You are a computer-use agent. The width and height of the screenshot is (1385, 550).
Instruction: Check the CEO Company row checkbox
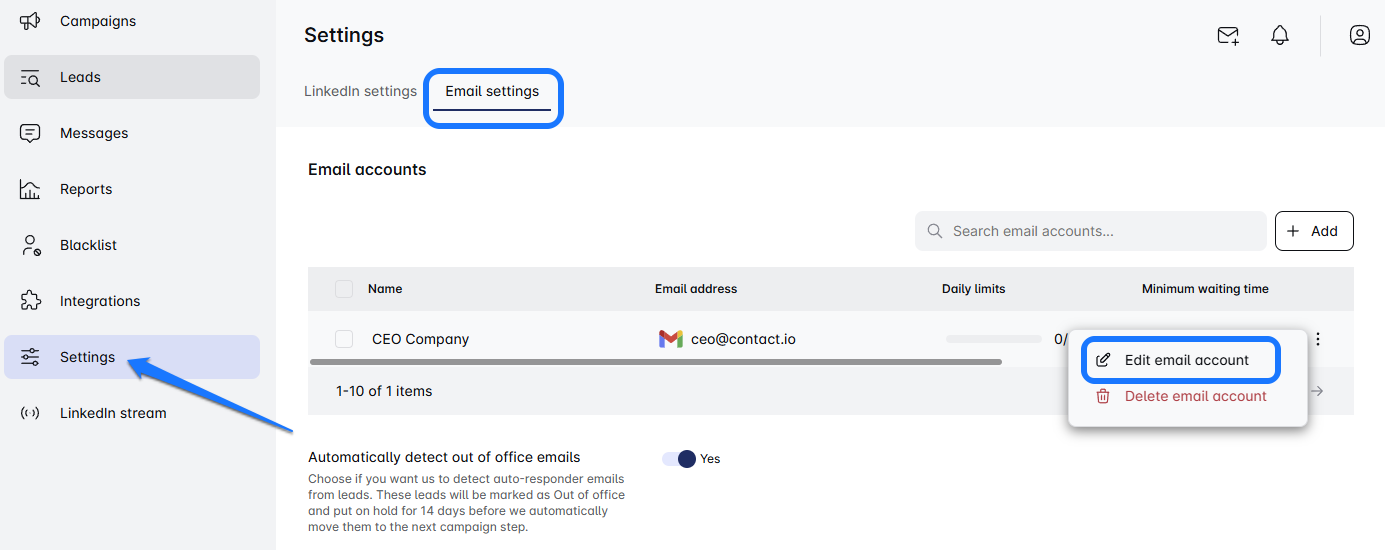[x=344, y=339]
